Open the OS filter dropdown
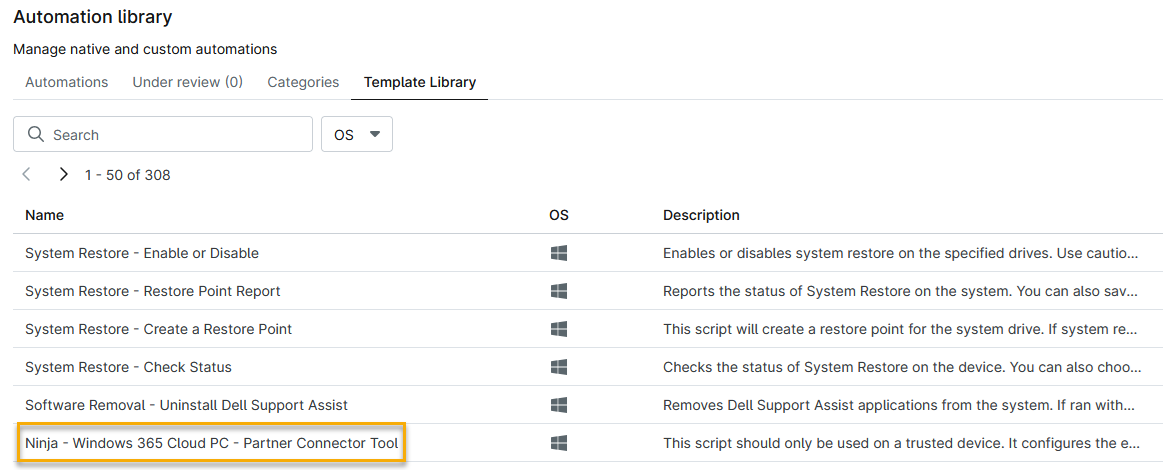1163x470 pixels. [356, 135]
